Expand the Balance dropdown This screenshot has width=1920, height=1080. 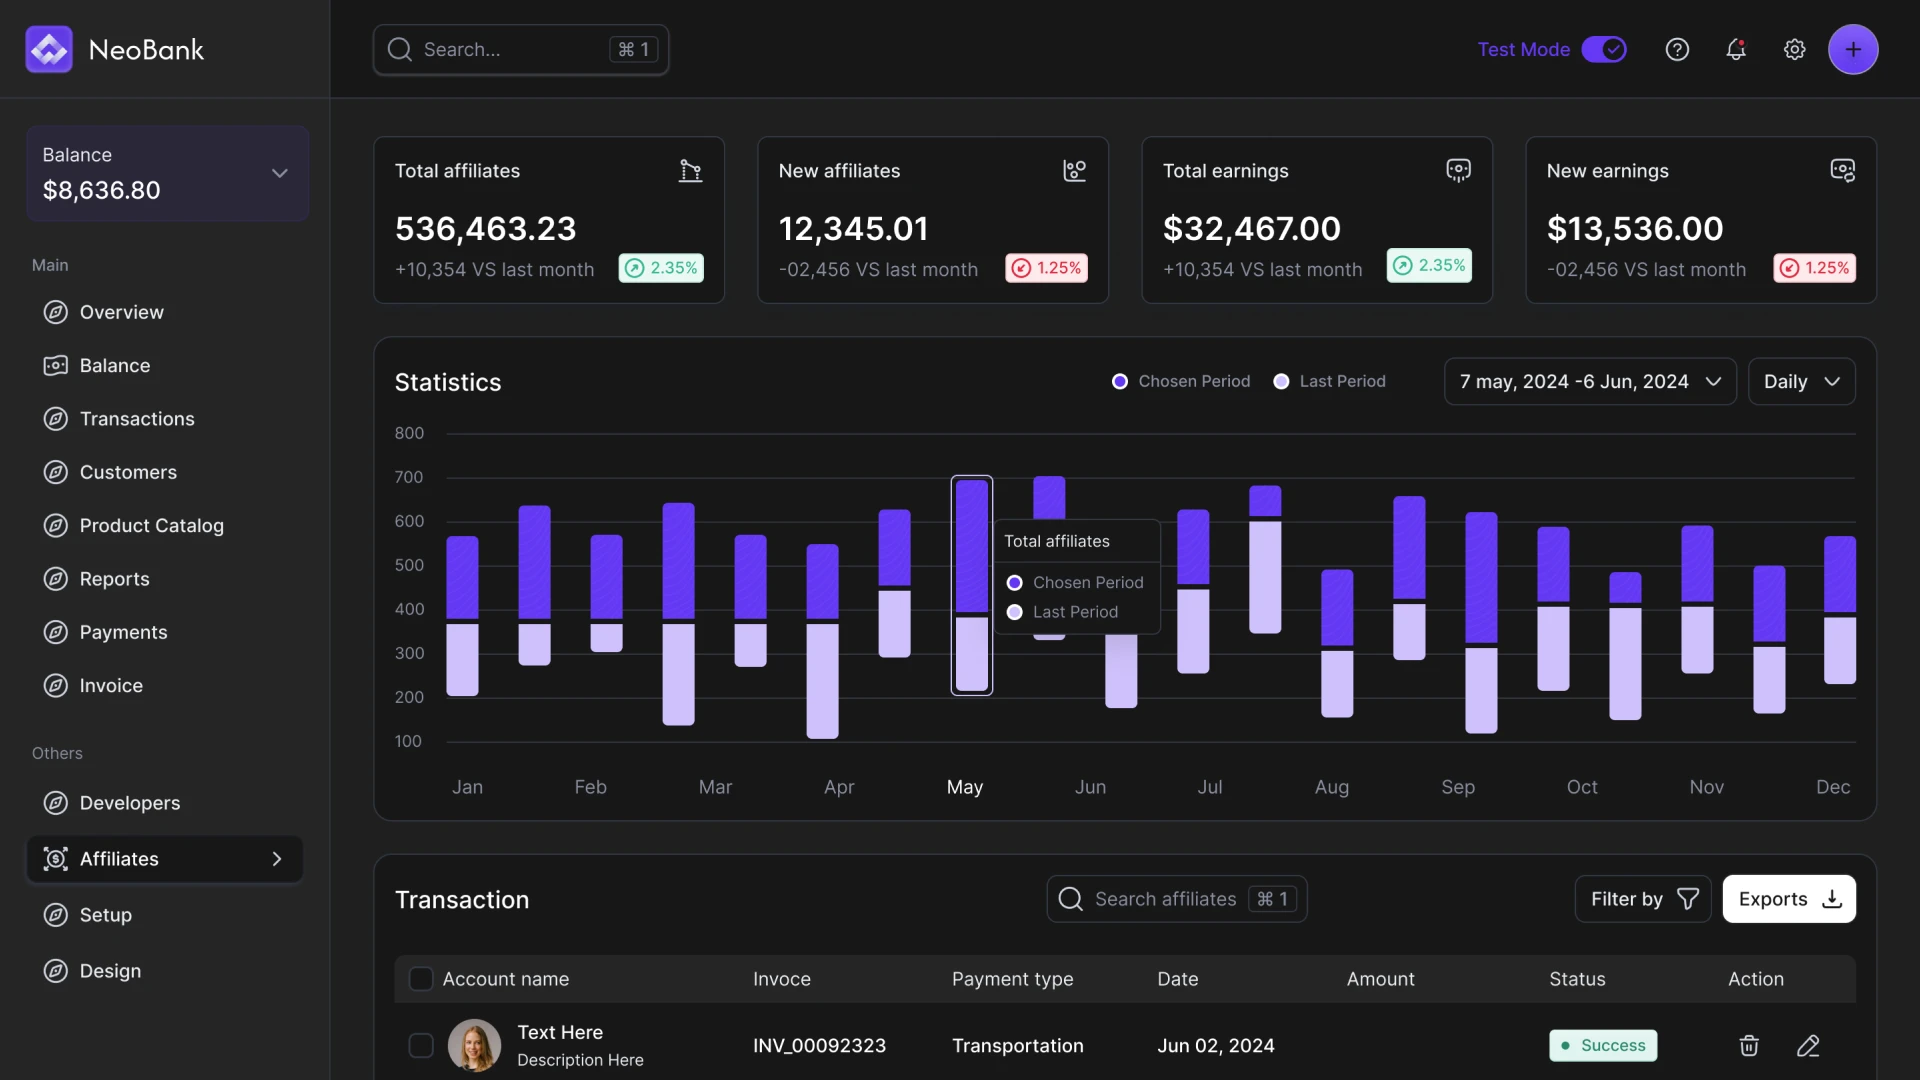click(279, 173)
